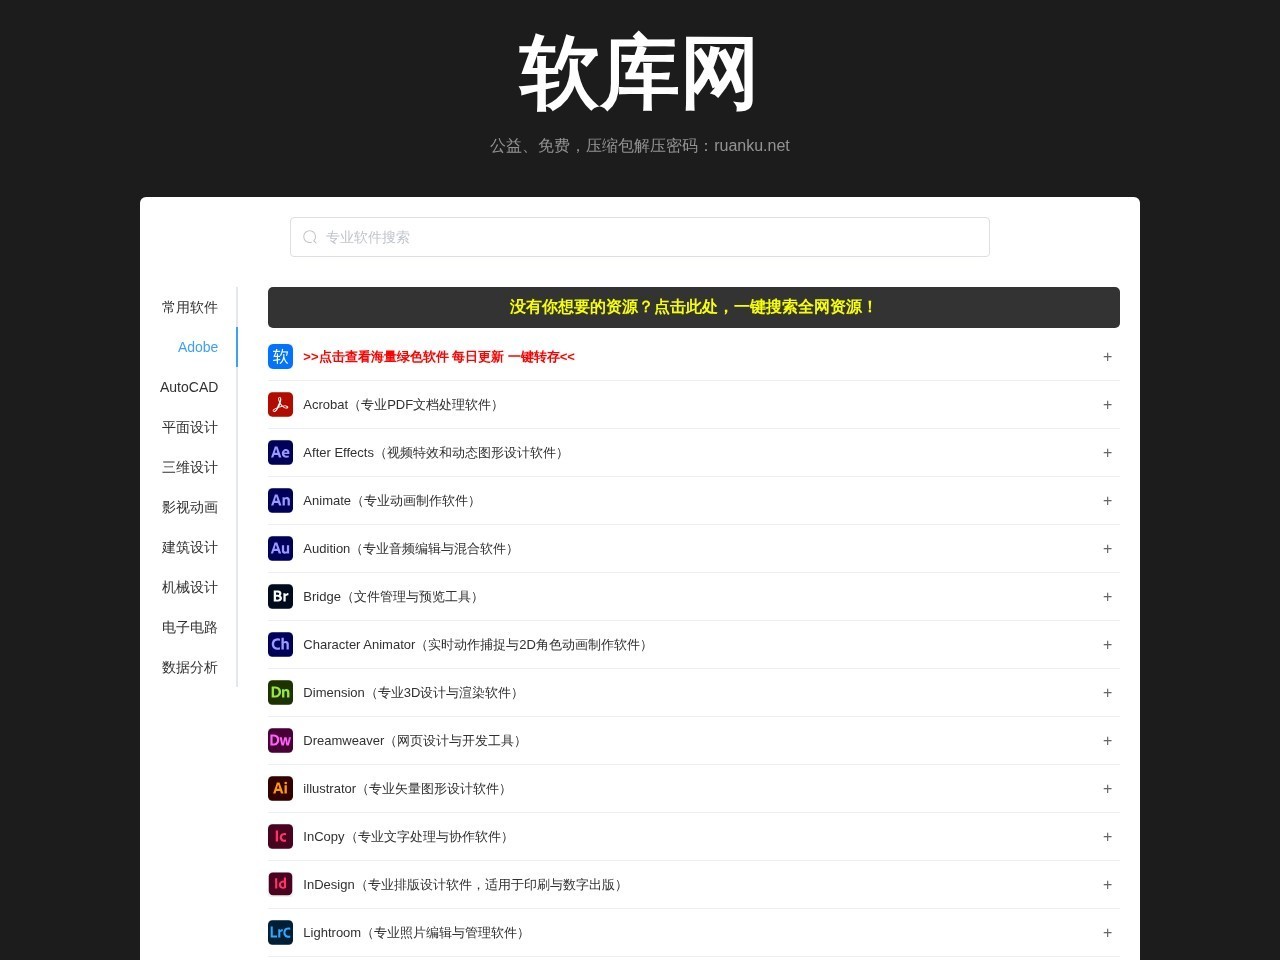The width and height of the screenshot is (1280, 960).
Task: Expand the Animate row plus sign
Action: coord(1107,500)
